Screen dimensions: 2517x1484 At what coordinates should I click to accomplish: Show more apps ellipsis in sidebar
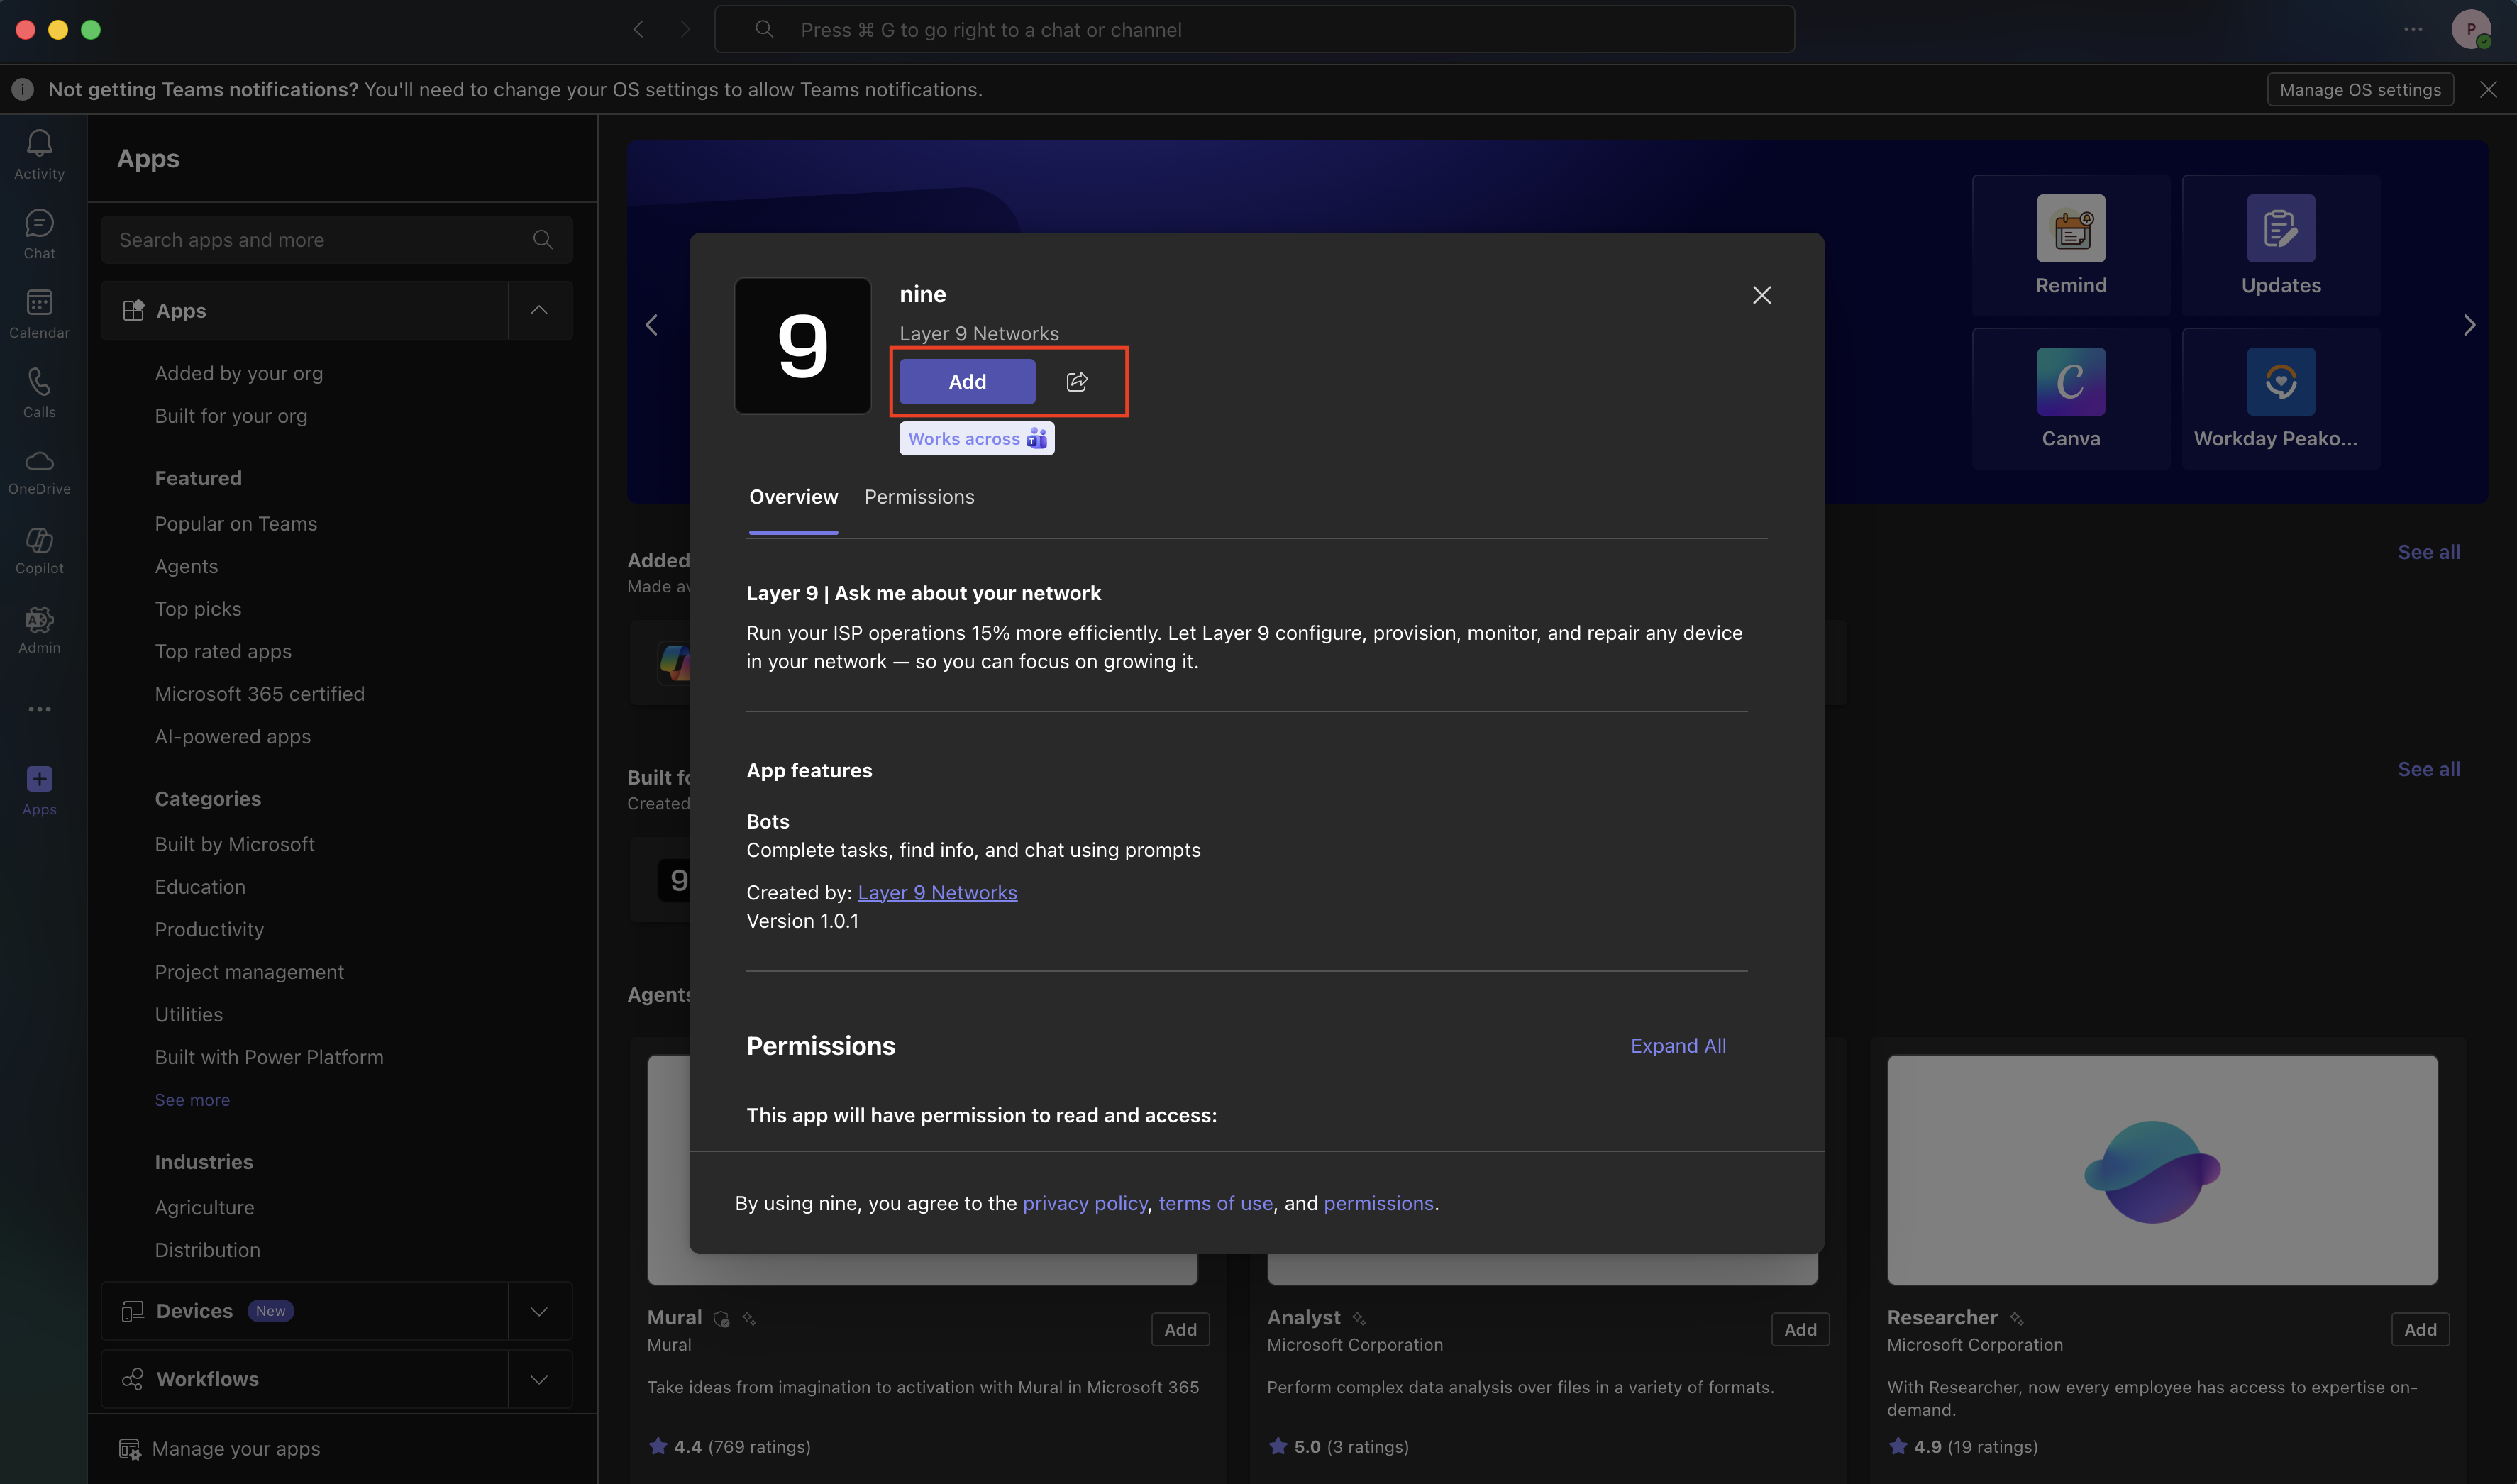click(x=39, y=709)
